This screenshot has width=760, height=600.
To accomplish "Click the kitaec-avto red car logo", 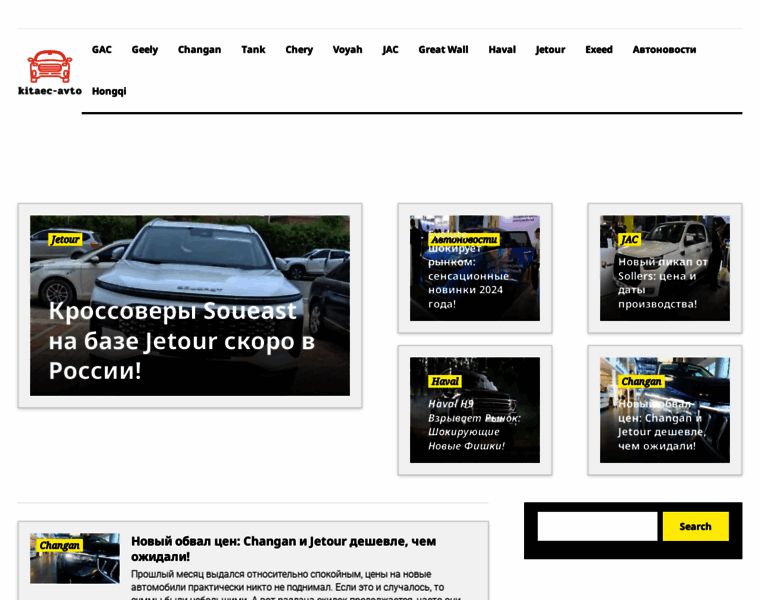I will (x=50, y=66).
